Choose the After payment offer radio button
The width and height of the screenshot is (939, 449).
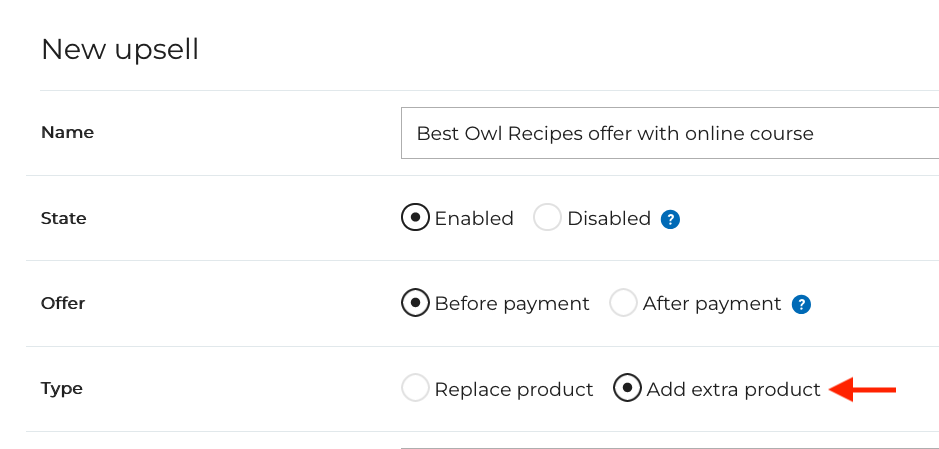[623, 303]
